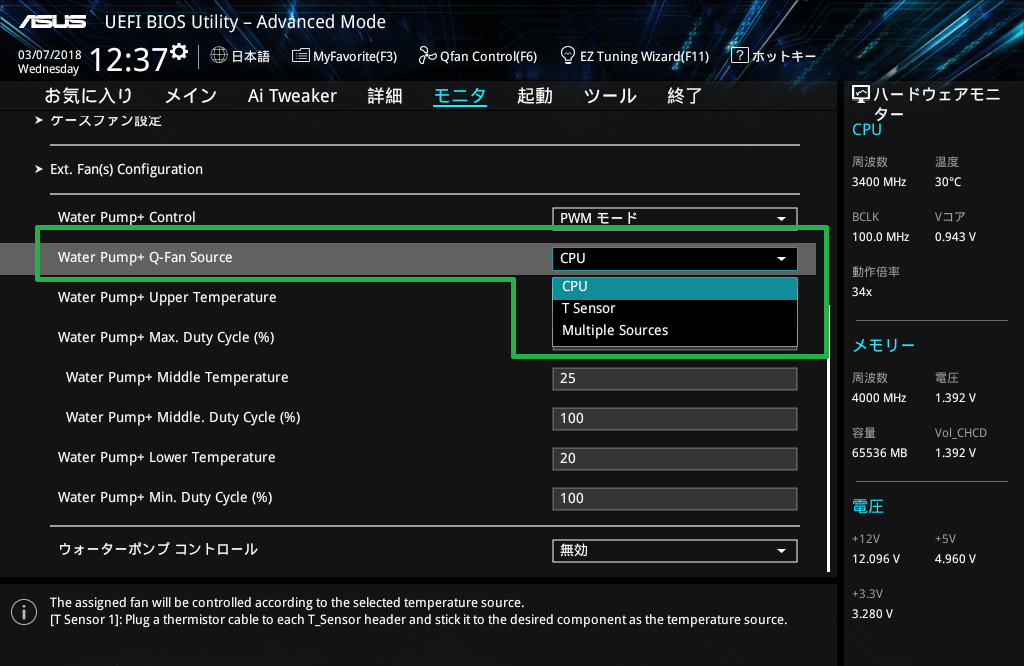1024x666 pixels.
Task: Click memory capacity 65536 MB value
Action: [879, 453]
